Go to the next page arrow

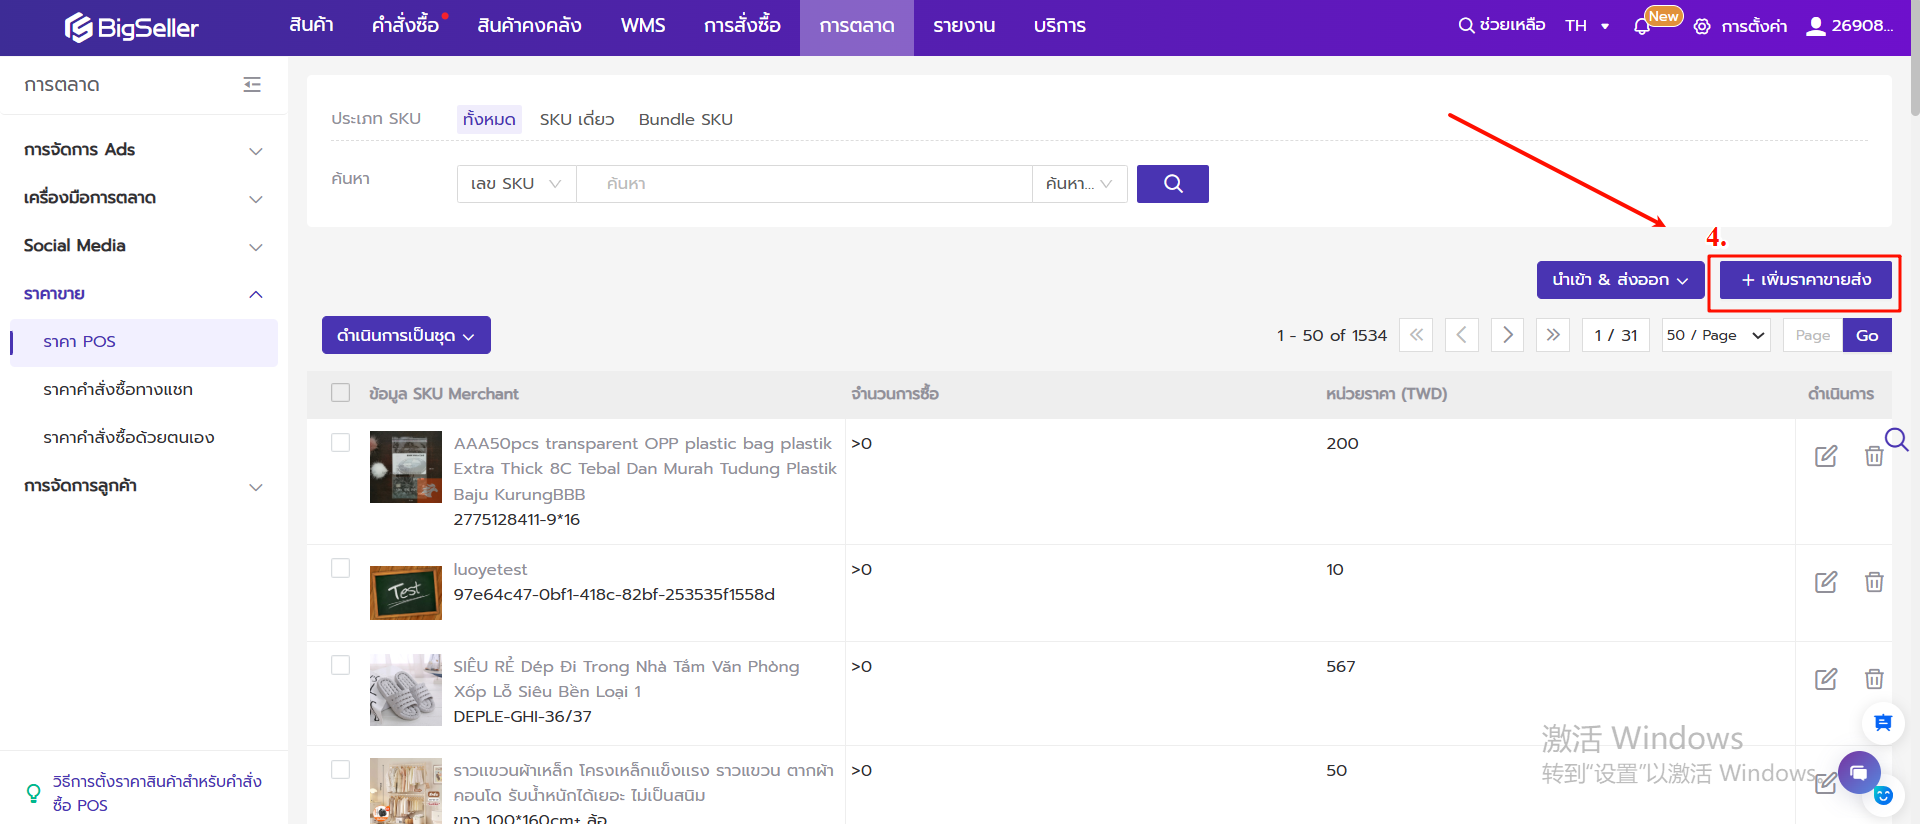[1507, 335]
